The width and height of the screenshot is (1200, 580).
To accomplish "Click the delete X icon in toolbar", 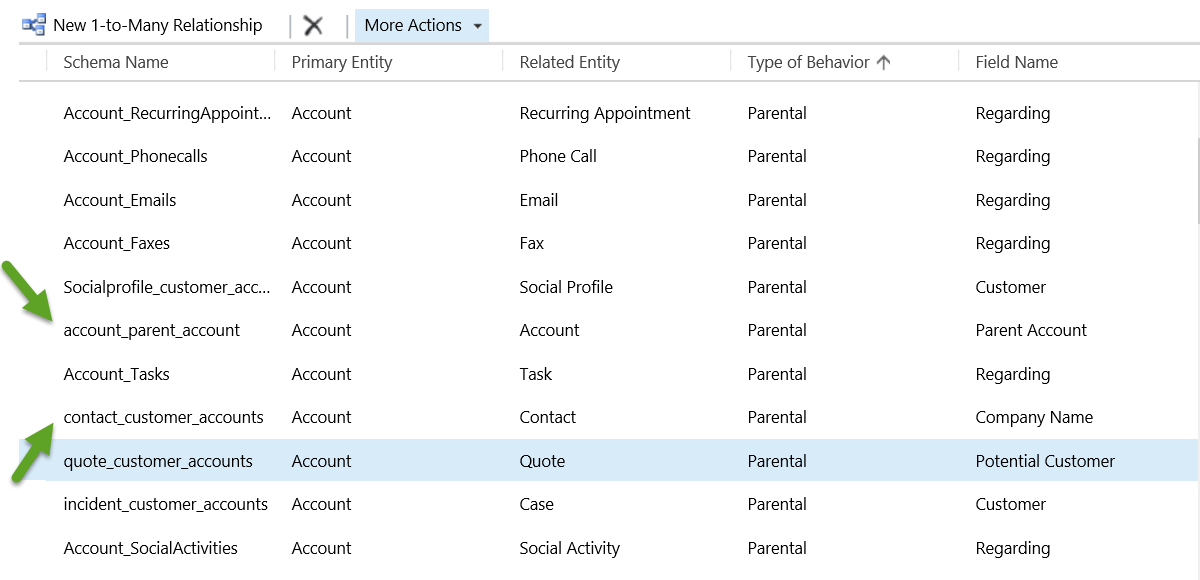I will click(x=313, y=26).
